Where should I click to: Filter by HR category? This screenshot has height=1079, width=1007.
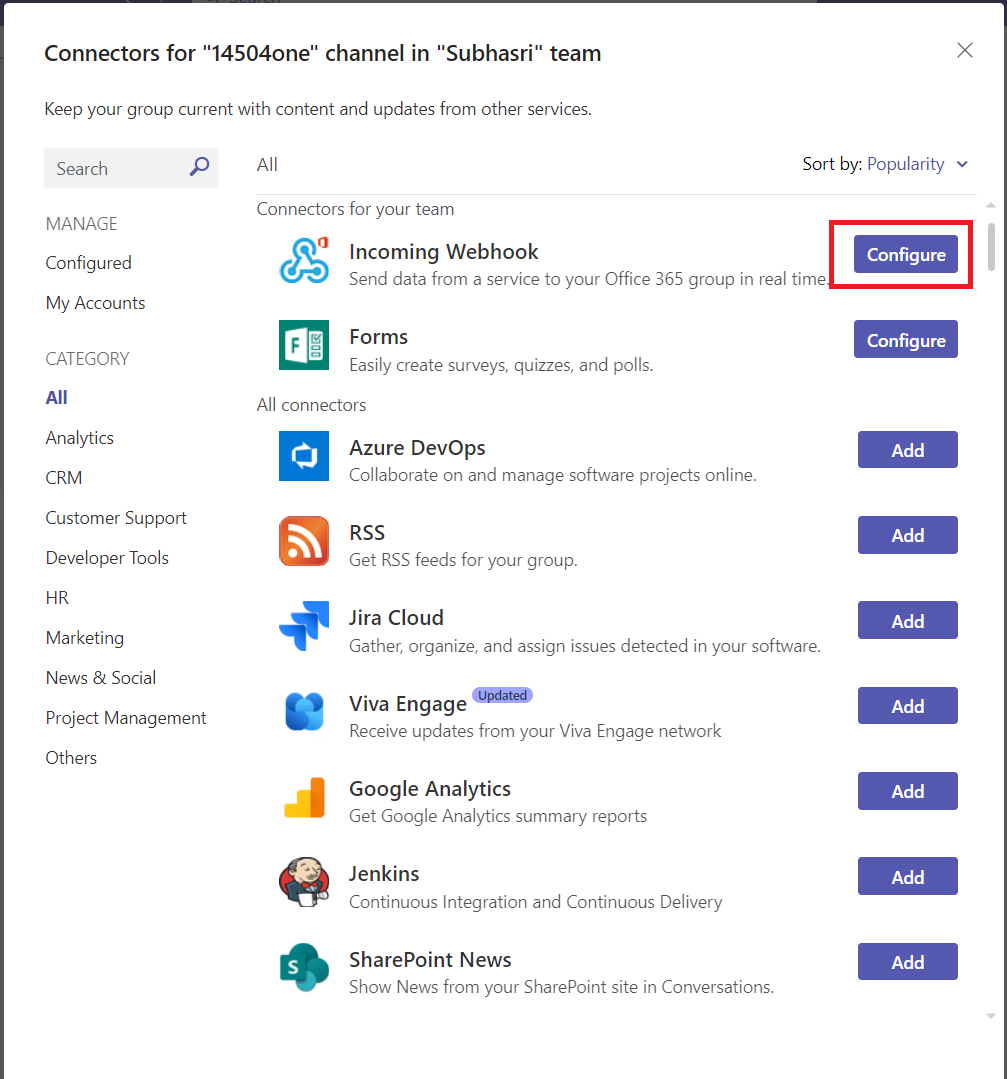click(57, 597)
